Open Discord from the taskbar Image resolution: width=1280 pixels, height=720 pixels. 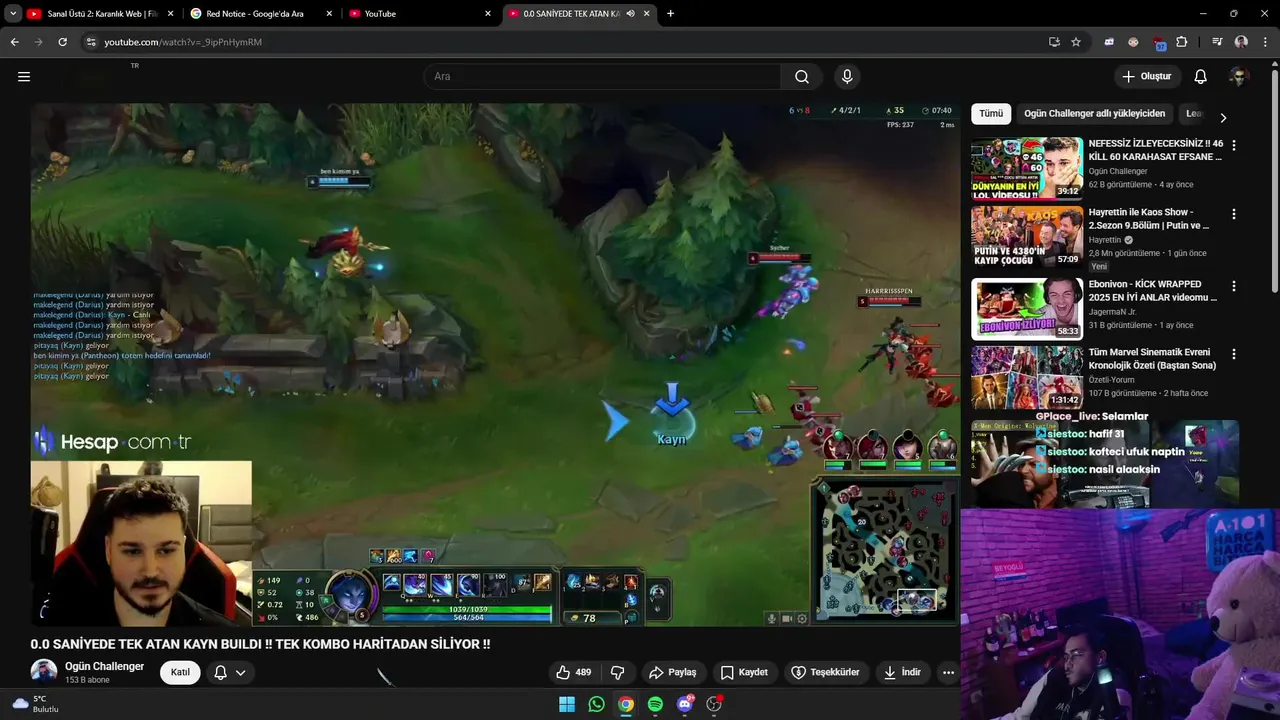click(685, 704)
